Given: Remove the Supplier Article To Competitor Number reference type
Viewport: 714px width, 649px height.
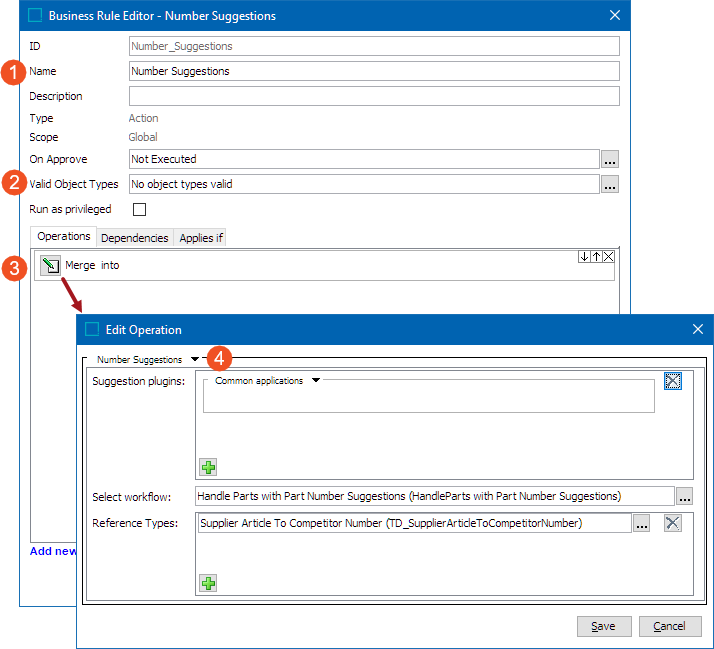Looking at the screenshot, I should tap(673, 523).
